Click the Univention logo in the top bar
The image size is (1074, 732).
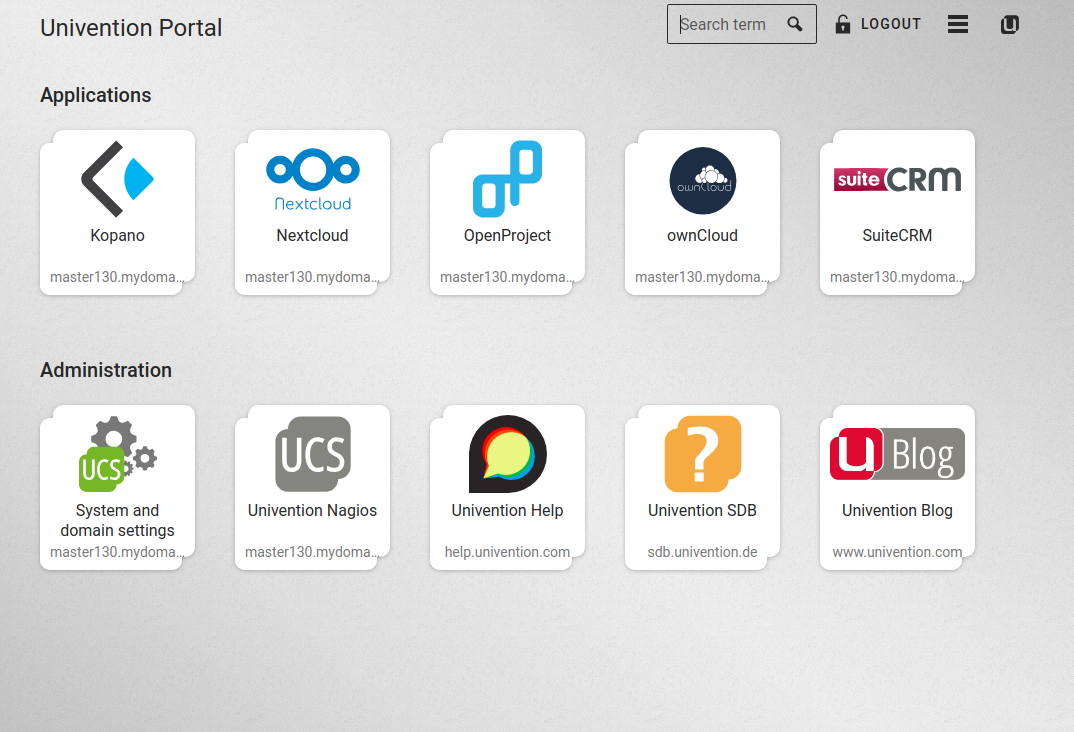coord(1009,24)
